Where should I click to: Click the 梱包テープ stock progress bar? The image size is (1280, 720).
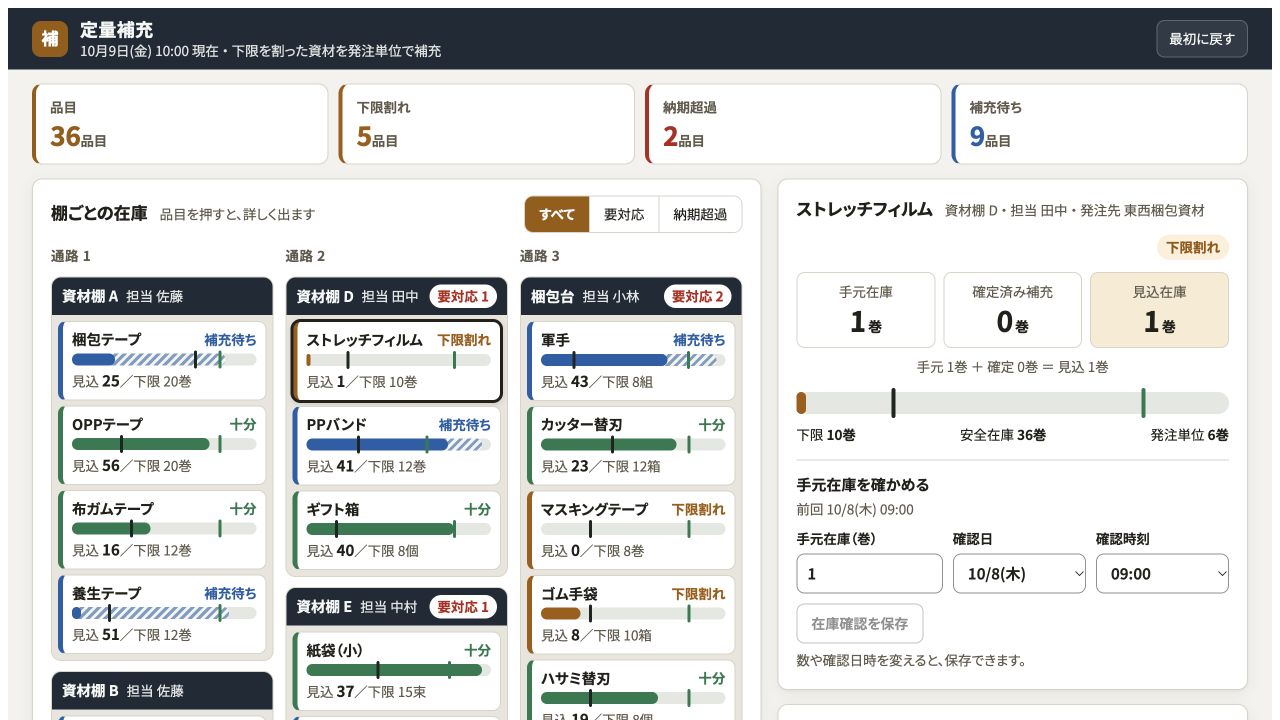click(164, 359)
